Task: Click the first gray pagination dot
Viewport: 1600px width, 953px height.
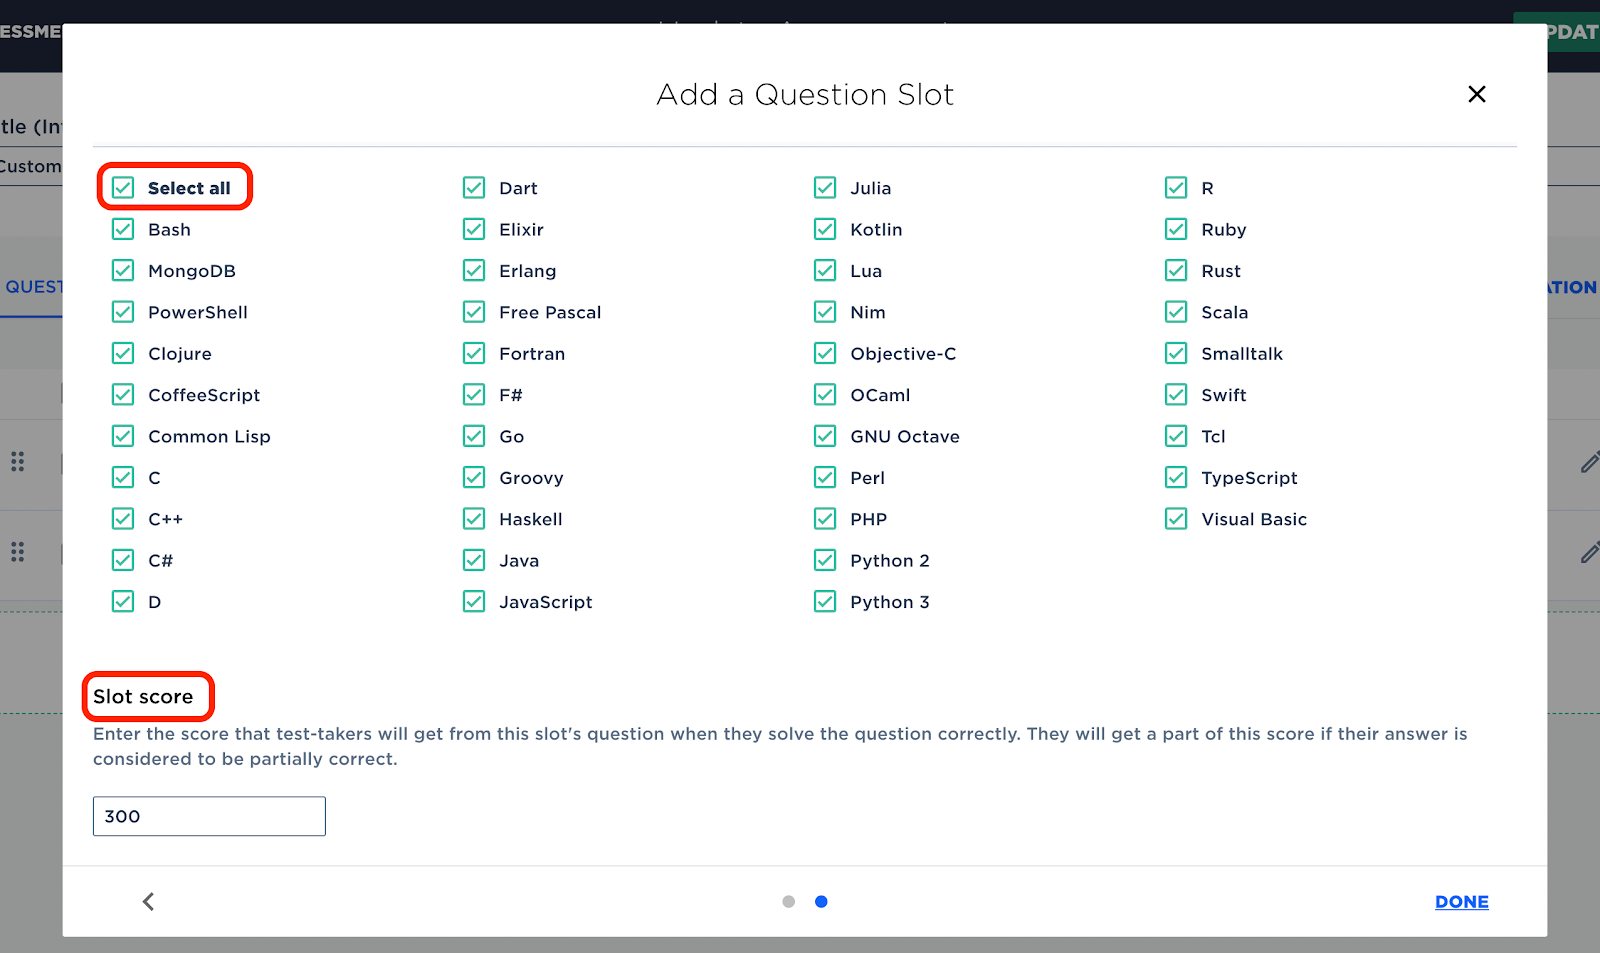Action: (789, 902)
